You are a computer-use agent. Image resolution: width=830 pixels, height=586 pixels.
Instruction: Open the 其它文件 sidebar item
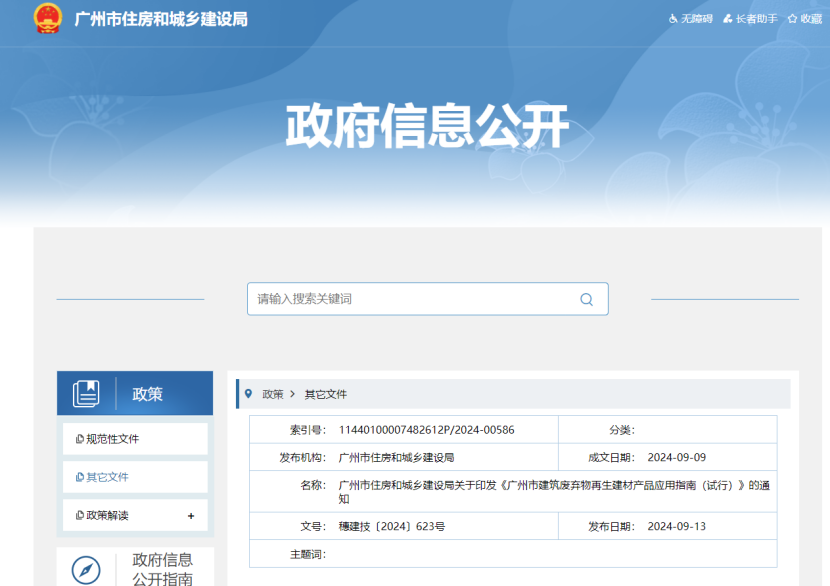pyautogui.click(x=135, y=477)
